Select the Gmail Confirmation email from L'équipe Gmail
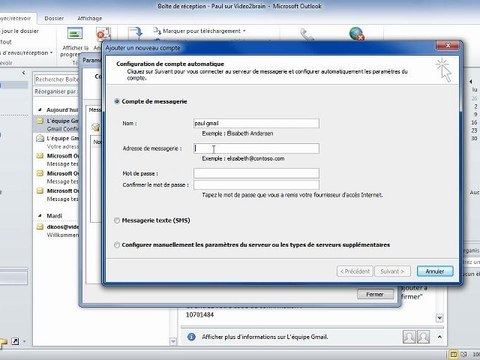This screenshot has width=480, height=360. pyautogui.click(x=57, y=125)
